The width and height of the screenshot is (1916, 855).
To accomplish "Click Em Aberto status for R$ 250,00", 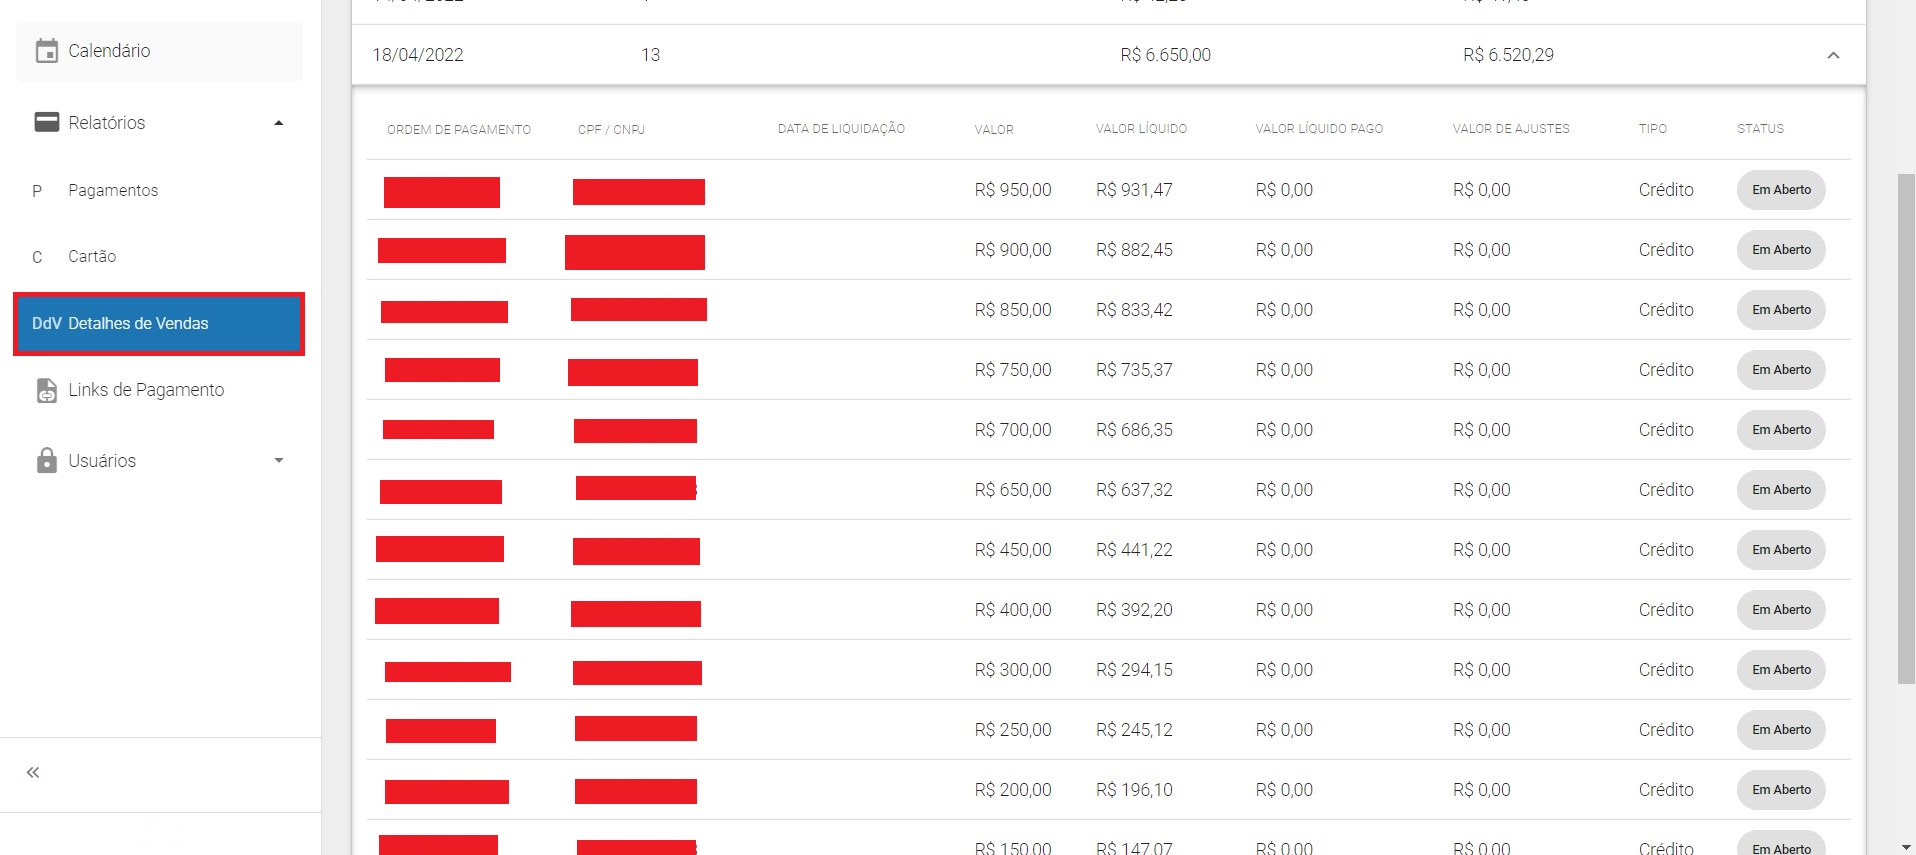I will pyautogui.click(x=1780, y=730).
